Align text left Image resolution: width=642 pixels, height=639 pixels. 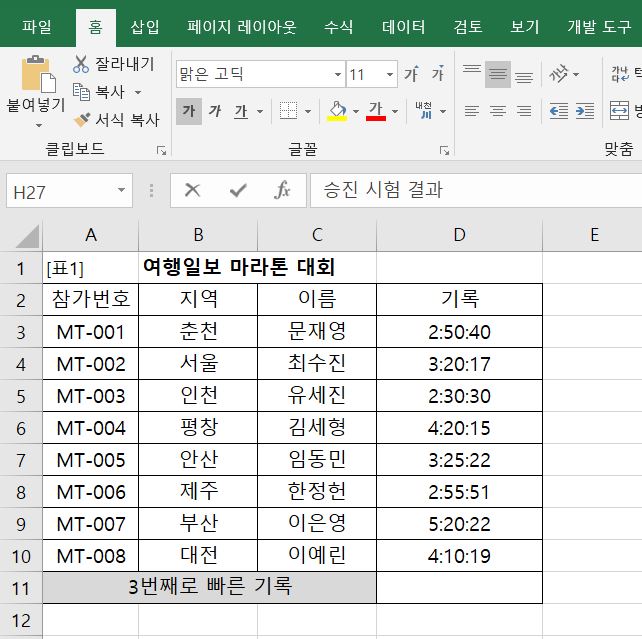[x=472, y=111]
